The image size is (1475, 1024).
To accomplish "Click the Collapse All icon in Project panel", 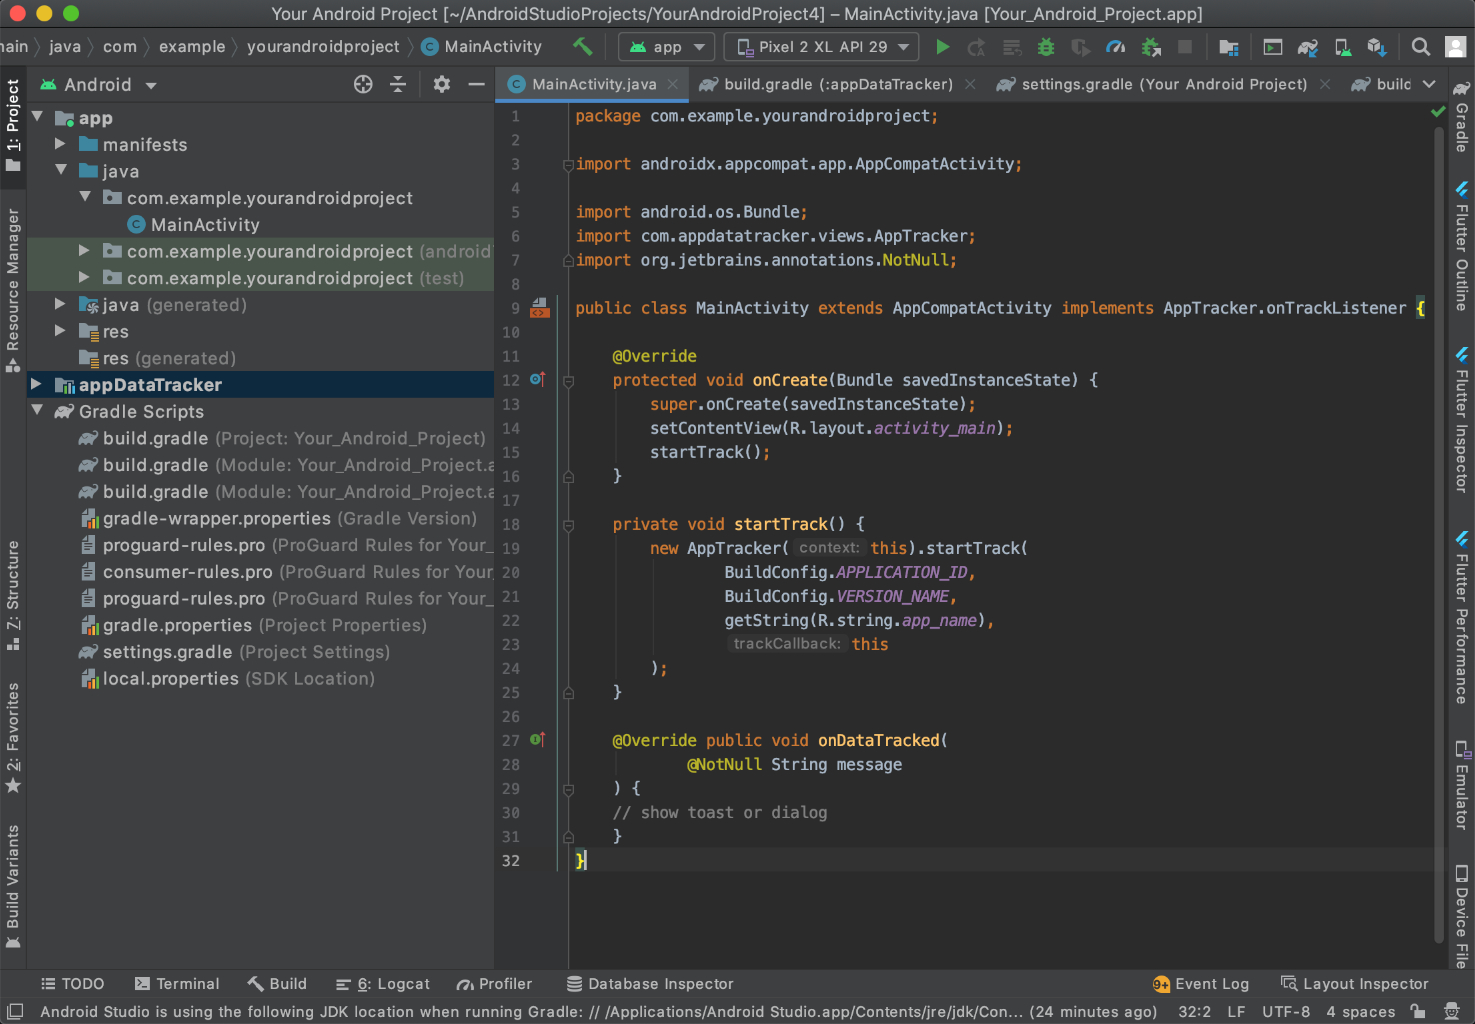I will 398,85.
